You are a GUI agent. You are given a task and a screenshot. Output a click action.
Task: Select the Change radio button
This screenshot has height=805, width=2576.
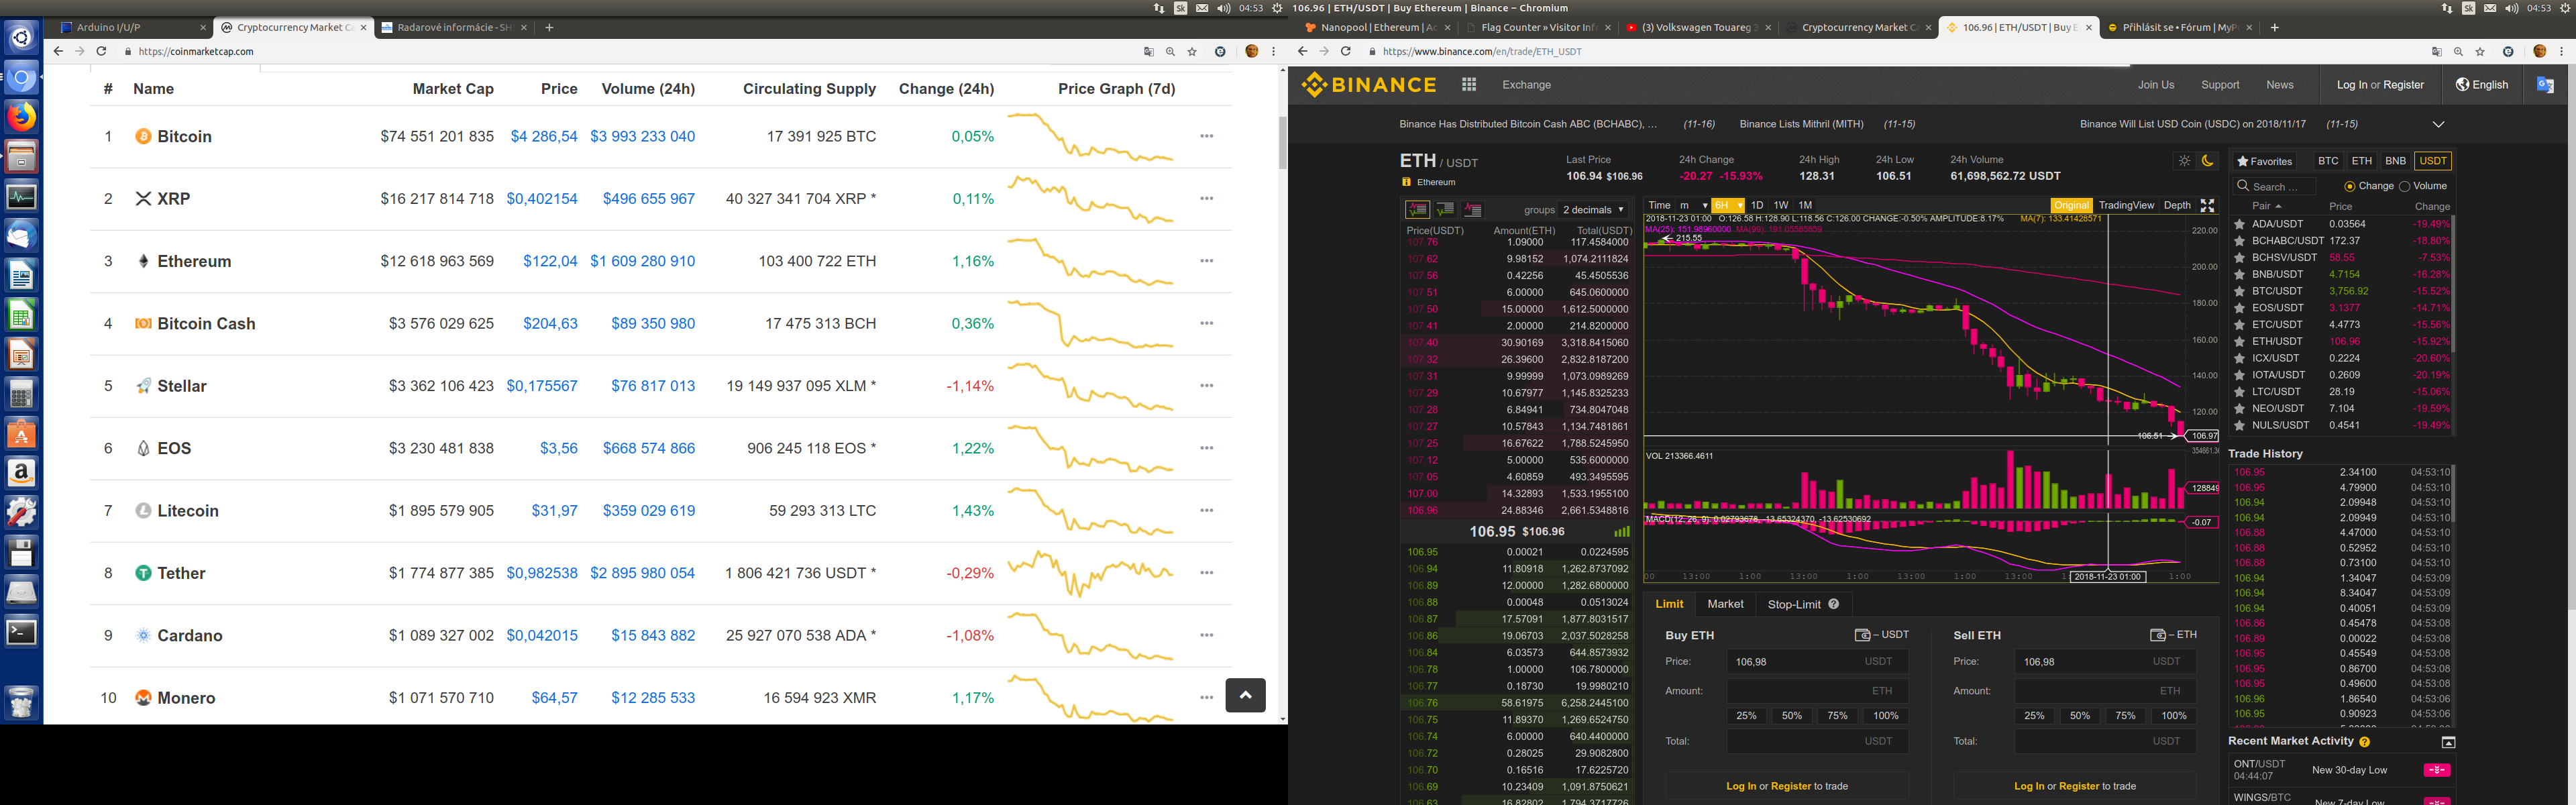(2349, 187)
